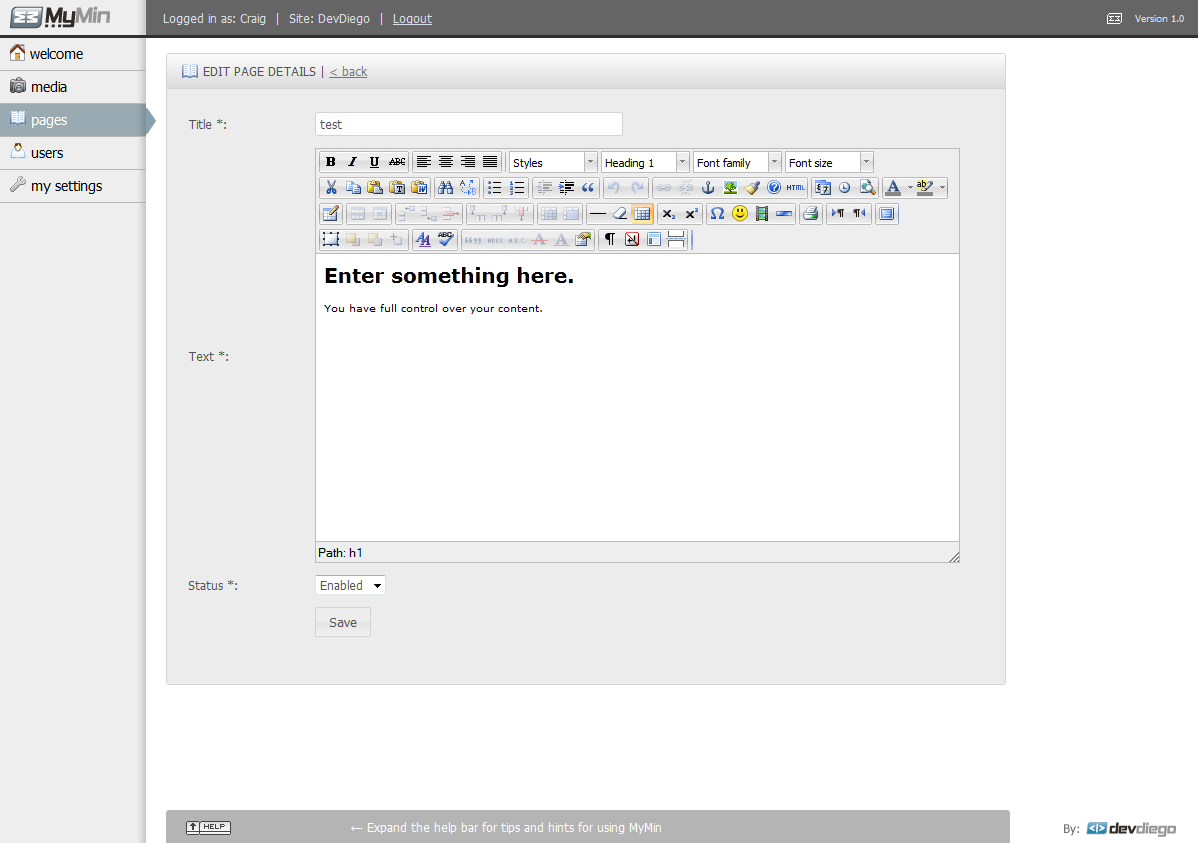
Task: Open the Styles dropdown
Action: 553,162
